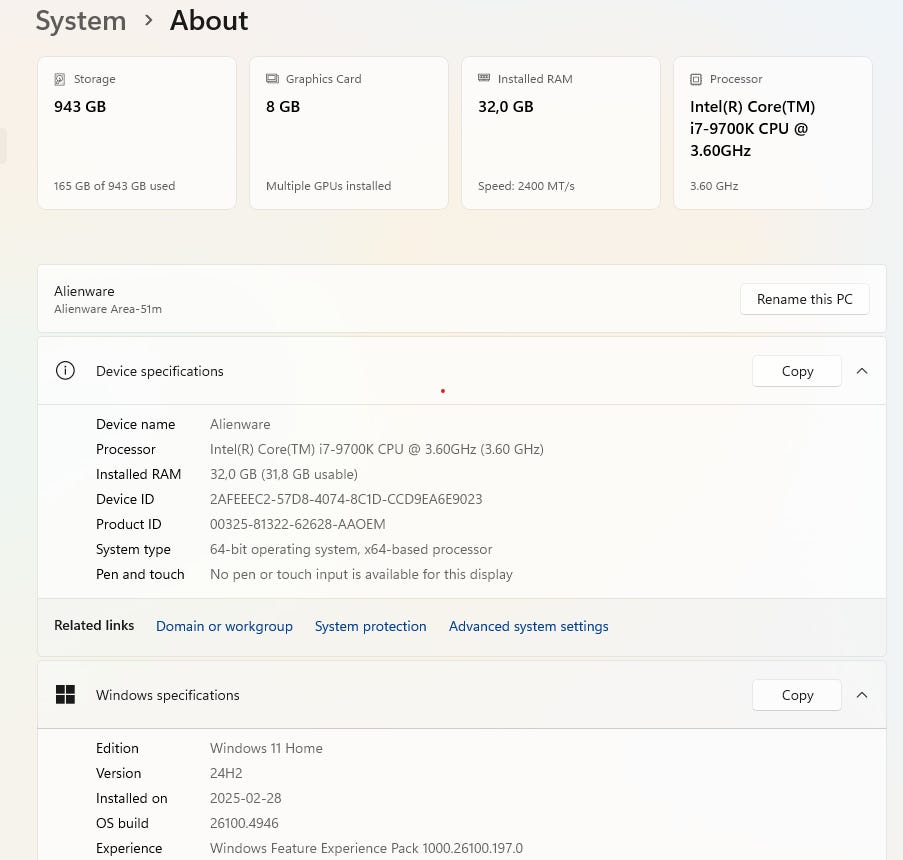
Task: Click the Alienware Area-51m model label
Action: tap(108, 309)
